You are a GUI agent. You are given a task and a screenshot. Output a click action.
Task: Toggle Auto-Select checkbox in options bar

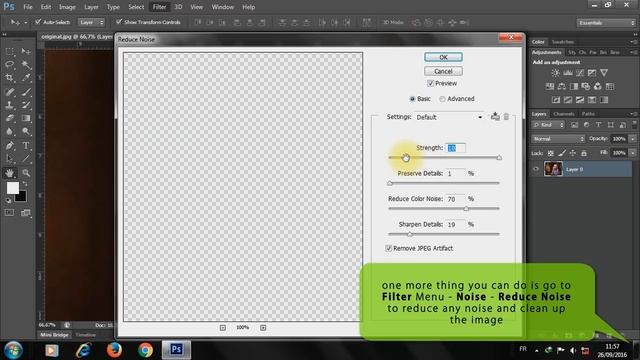(38, 22)
